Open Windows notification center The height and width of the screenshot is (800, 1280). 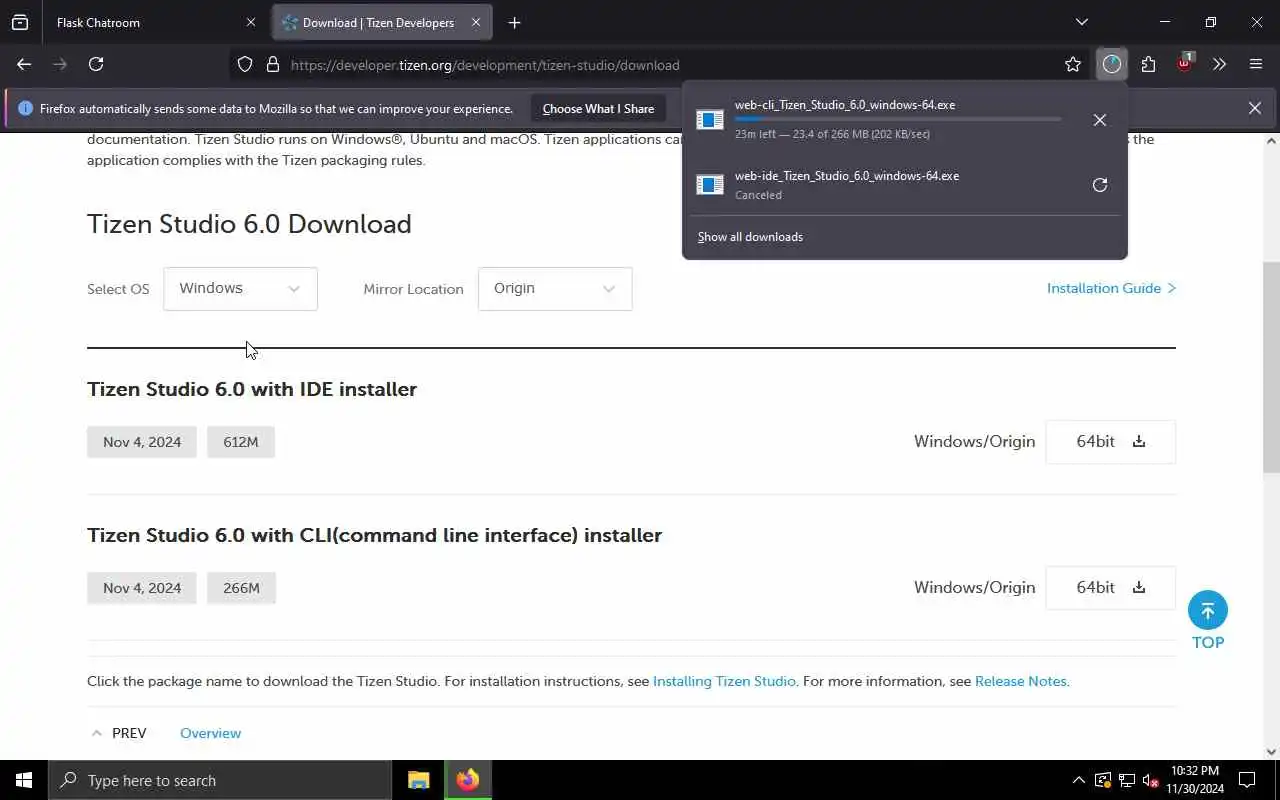(x=1247, y=780)
